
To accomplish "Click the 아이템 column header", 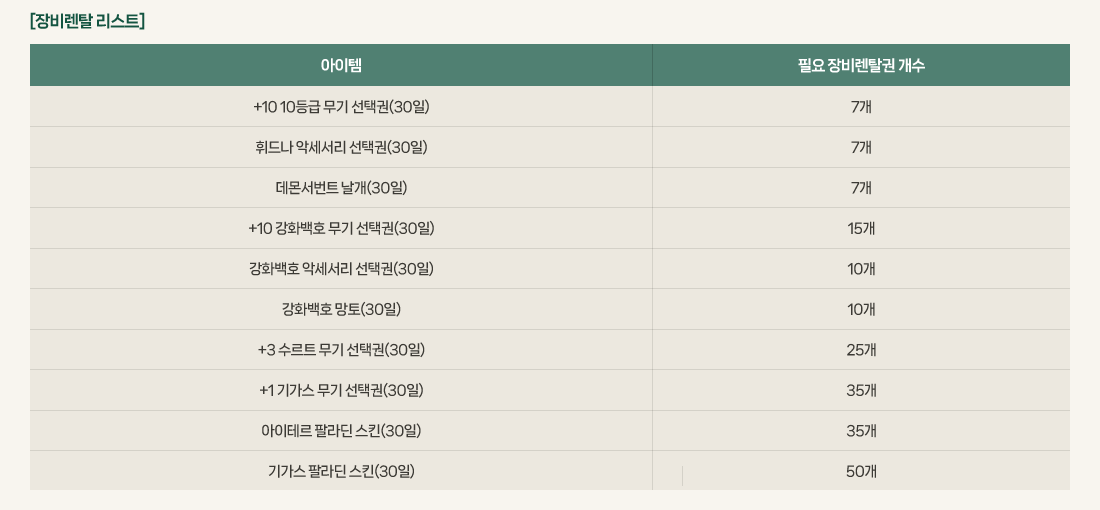I will [341, 66].
